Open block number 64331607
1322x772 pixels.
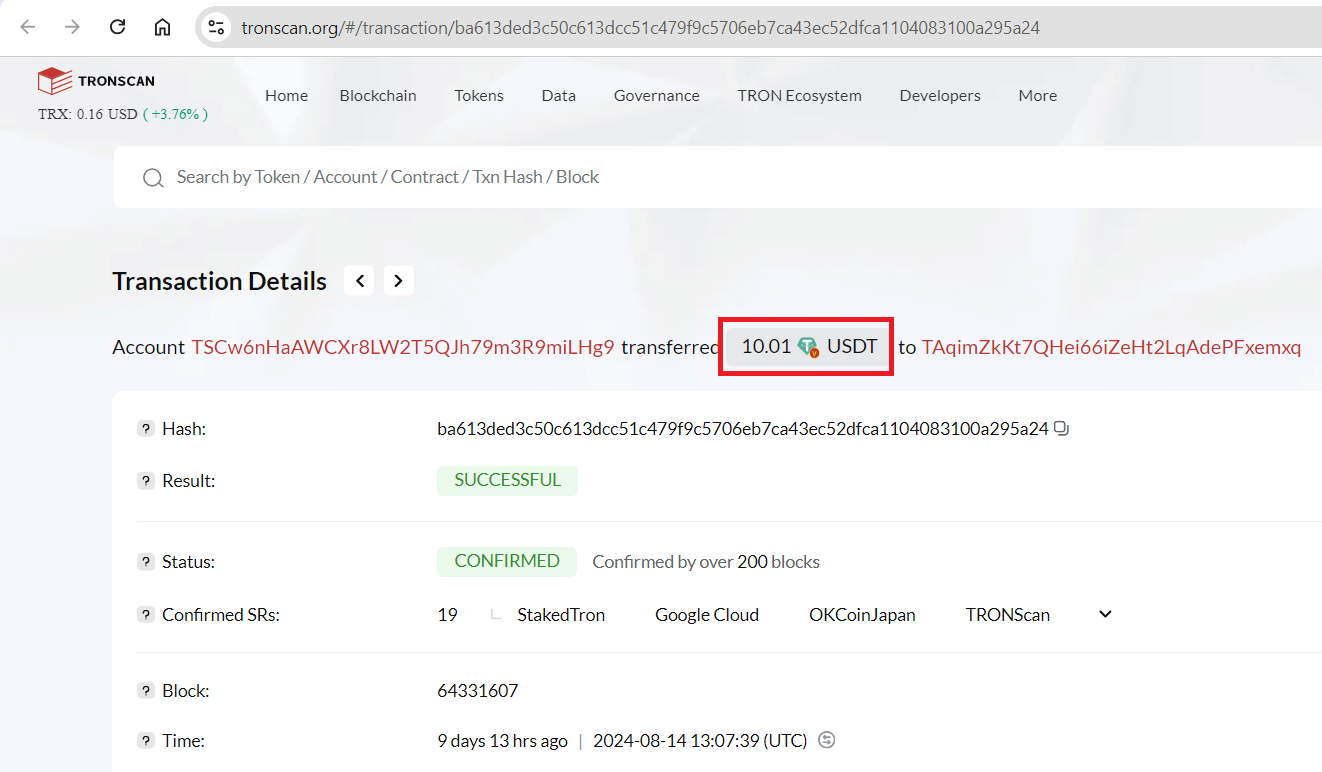478,691
